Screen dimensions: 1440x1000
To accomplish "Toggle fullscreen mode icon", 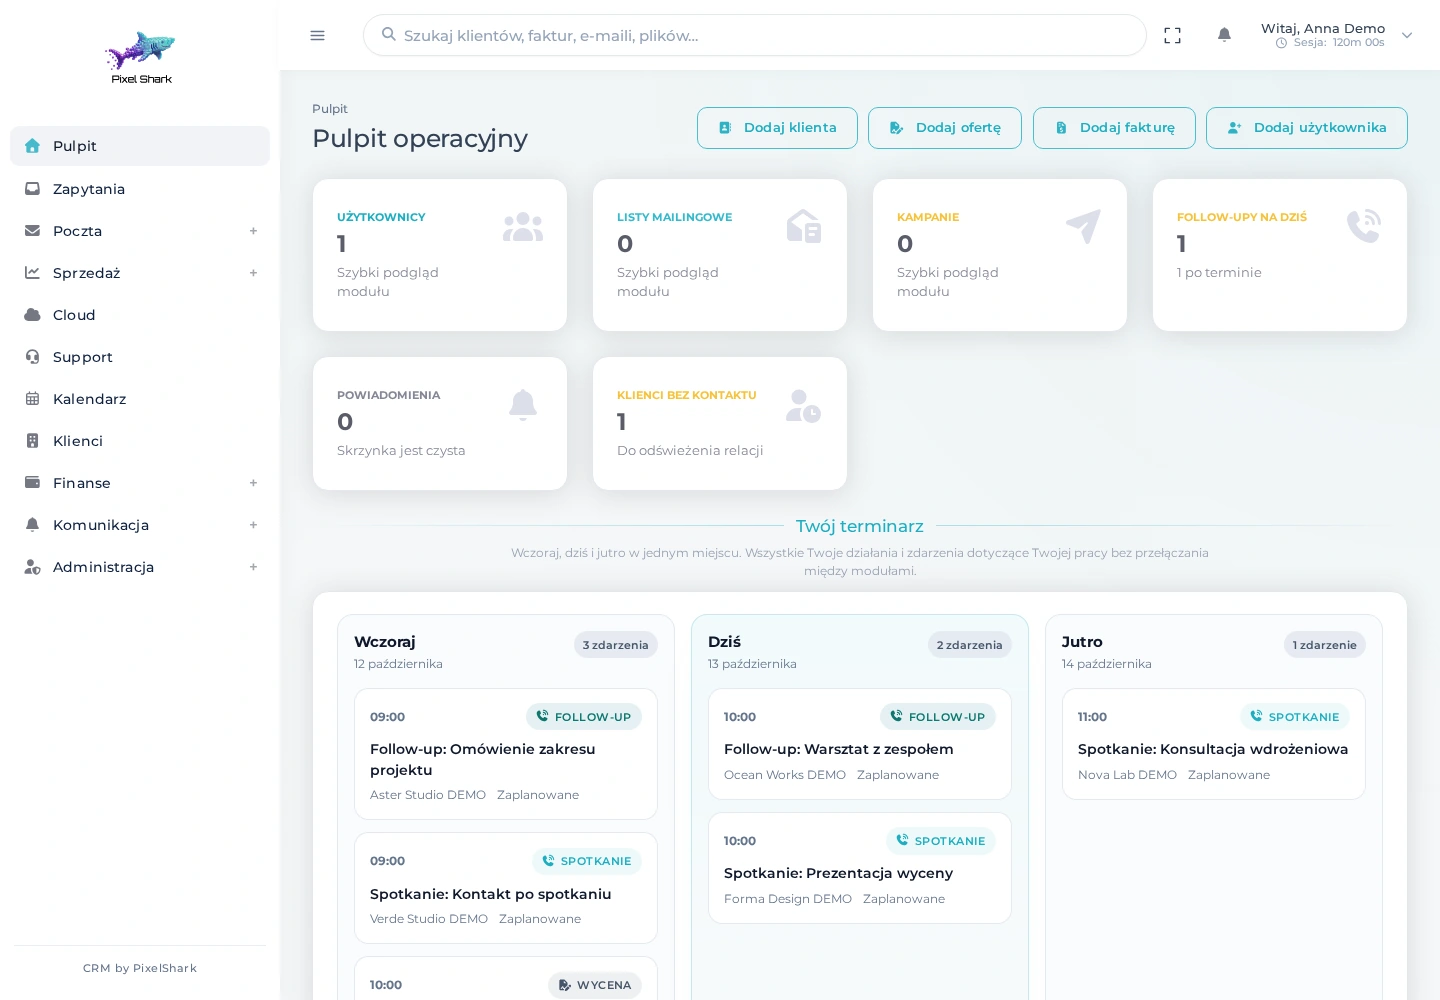I will click(1173, 36).
